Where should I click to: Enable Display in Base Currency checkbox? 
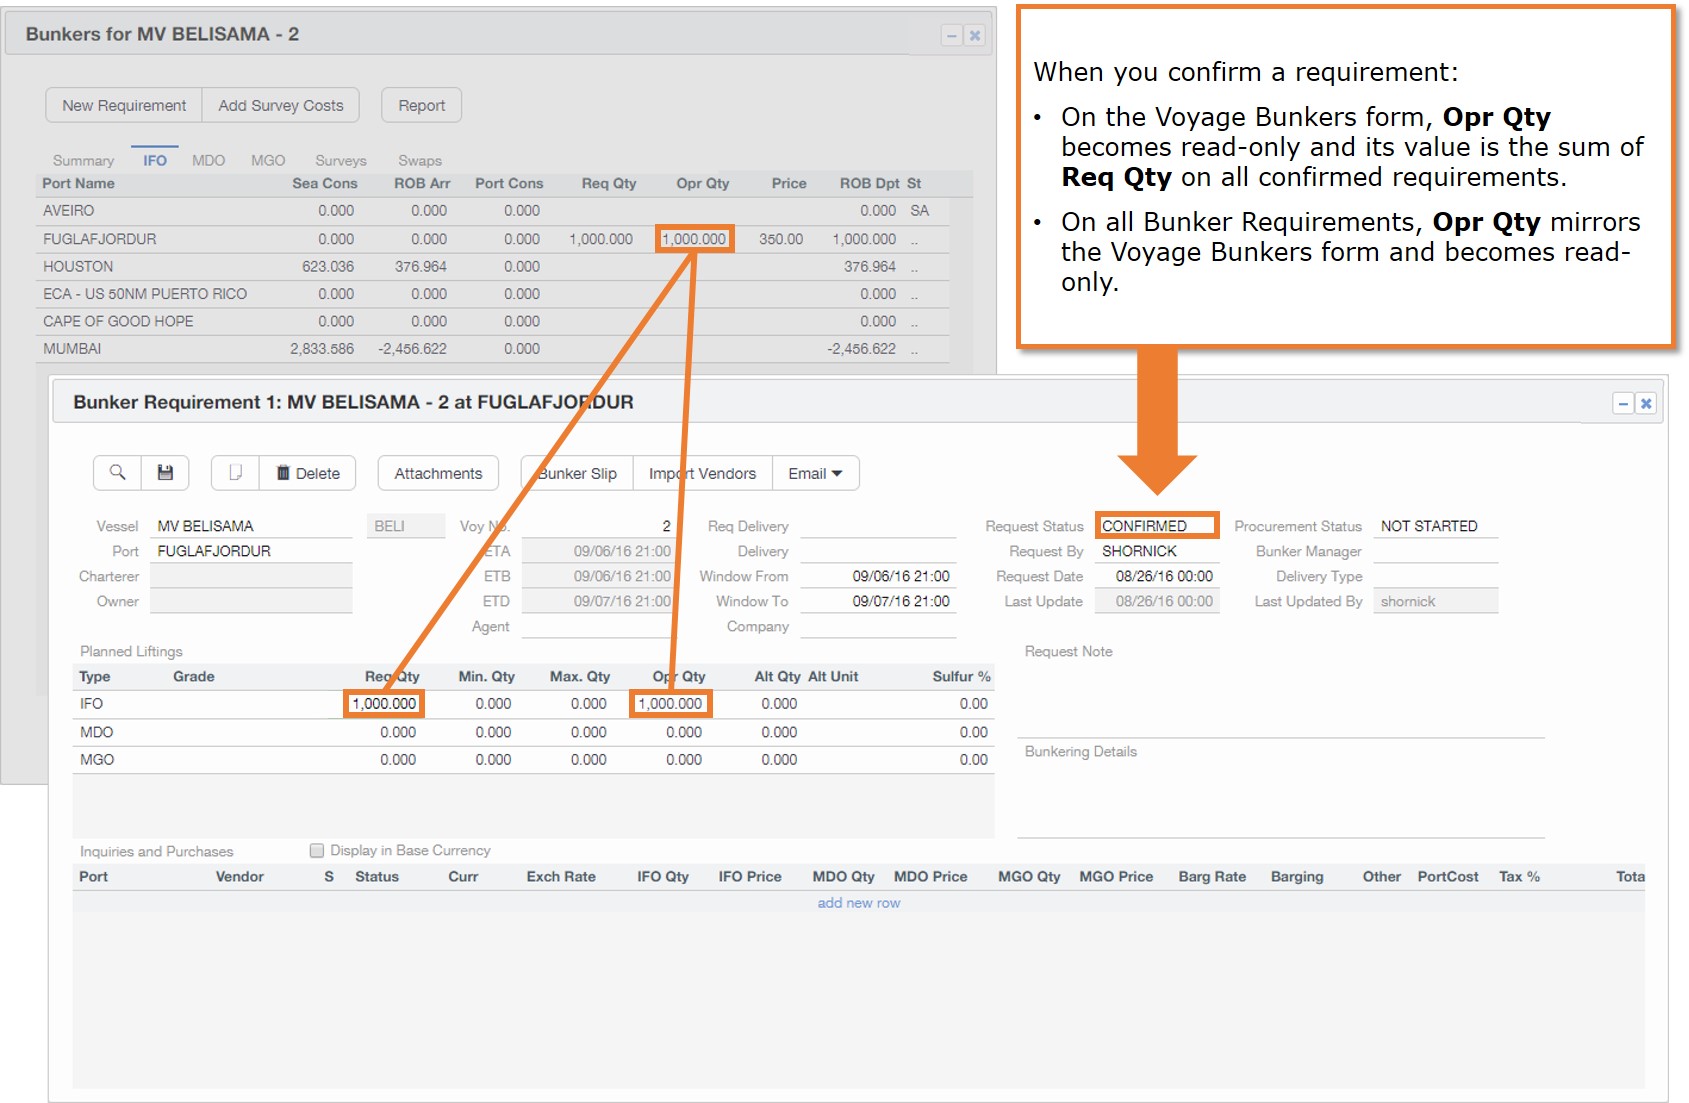coord(317,851)
